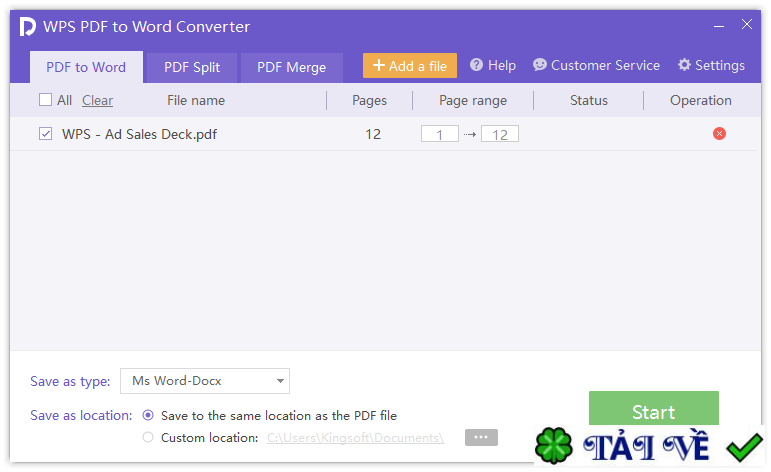Click the Clear link

pyautogui.click(x=97, y=100)
